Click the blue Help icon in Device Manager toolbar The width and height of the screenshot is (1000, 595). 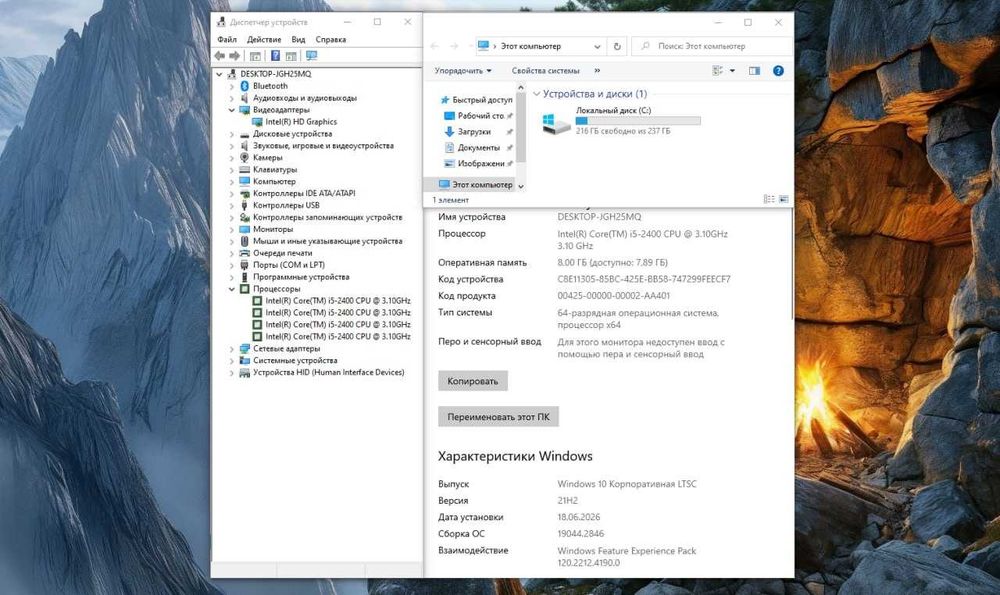pyautogui.click(x=276, y=56)
